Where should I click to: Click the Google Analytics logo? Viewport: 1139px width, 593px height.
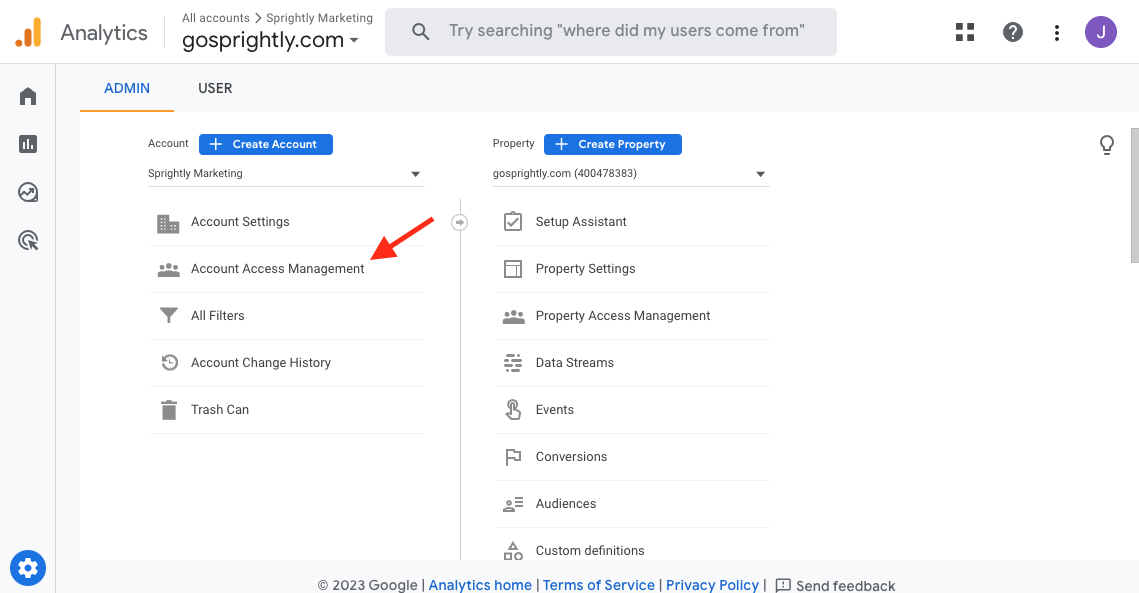click(28, 33)
